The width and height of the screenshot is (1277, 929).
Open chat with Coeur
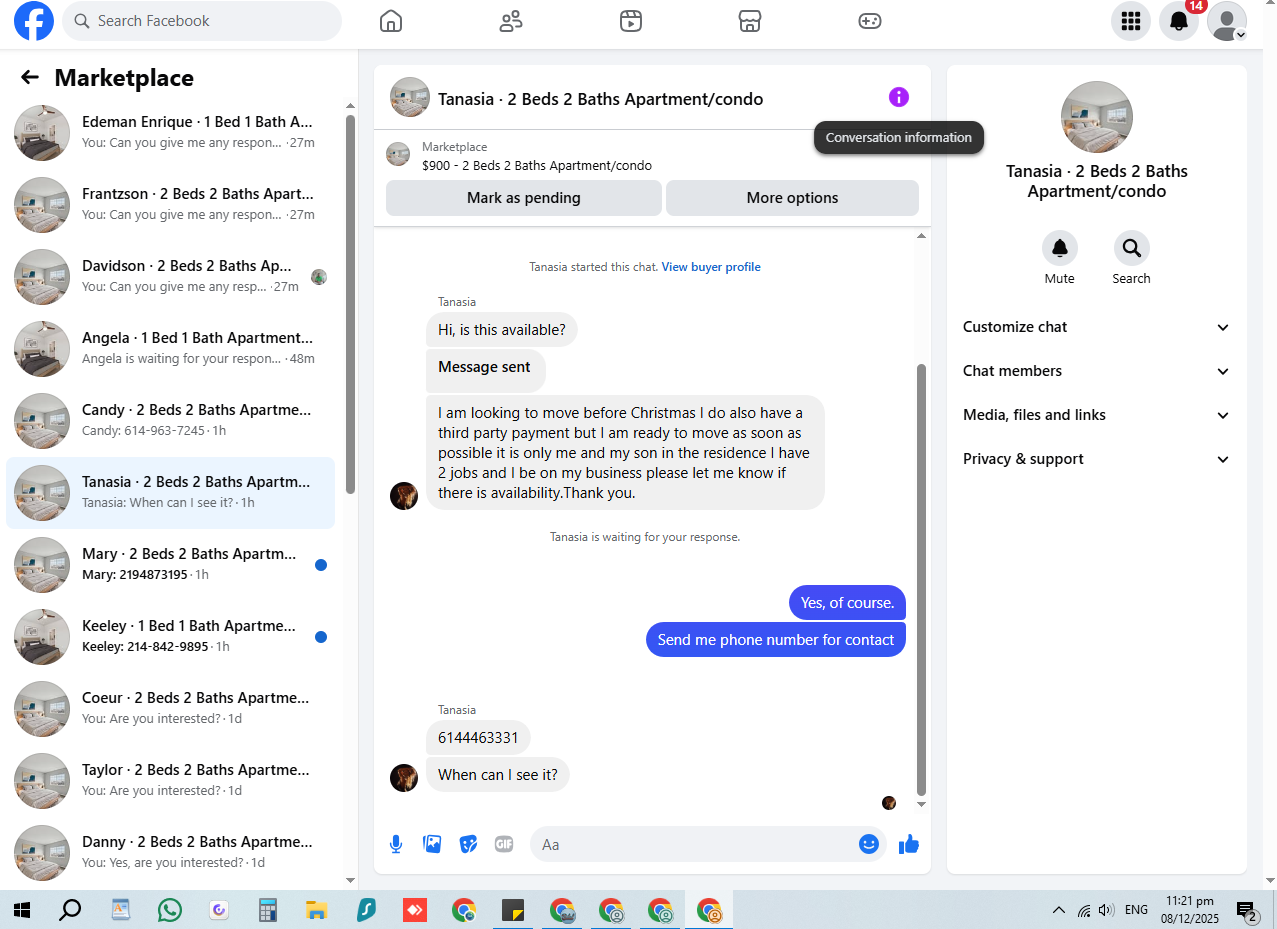171,709
